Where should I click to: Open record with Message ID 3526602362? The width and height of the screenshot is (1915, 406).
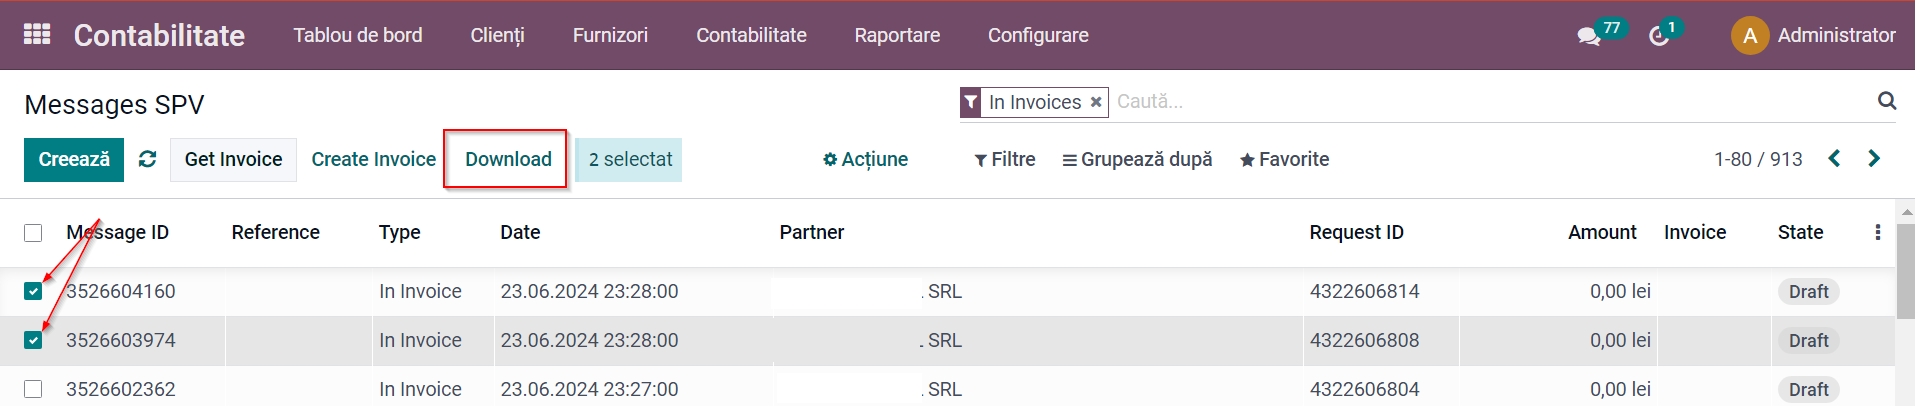(120, 389)
